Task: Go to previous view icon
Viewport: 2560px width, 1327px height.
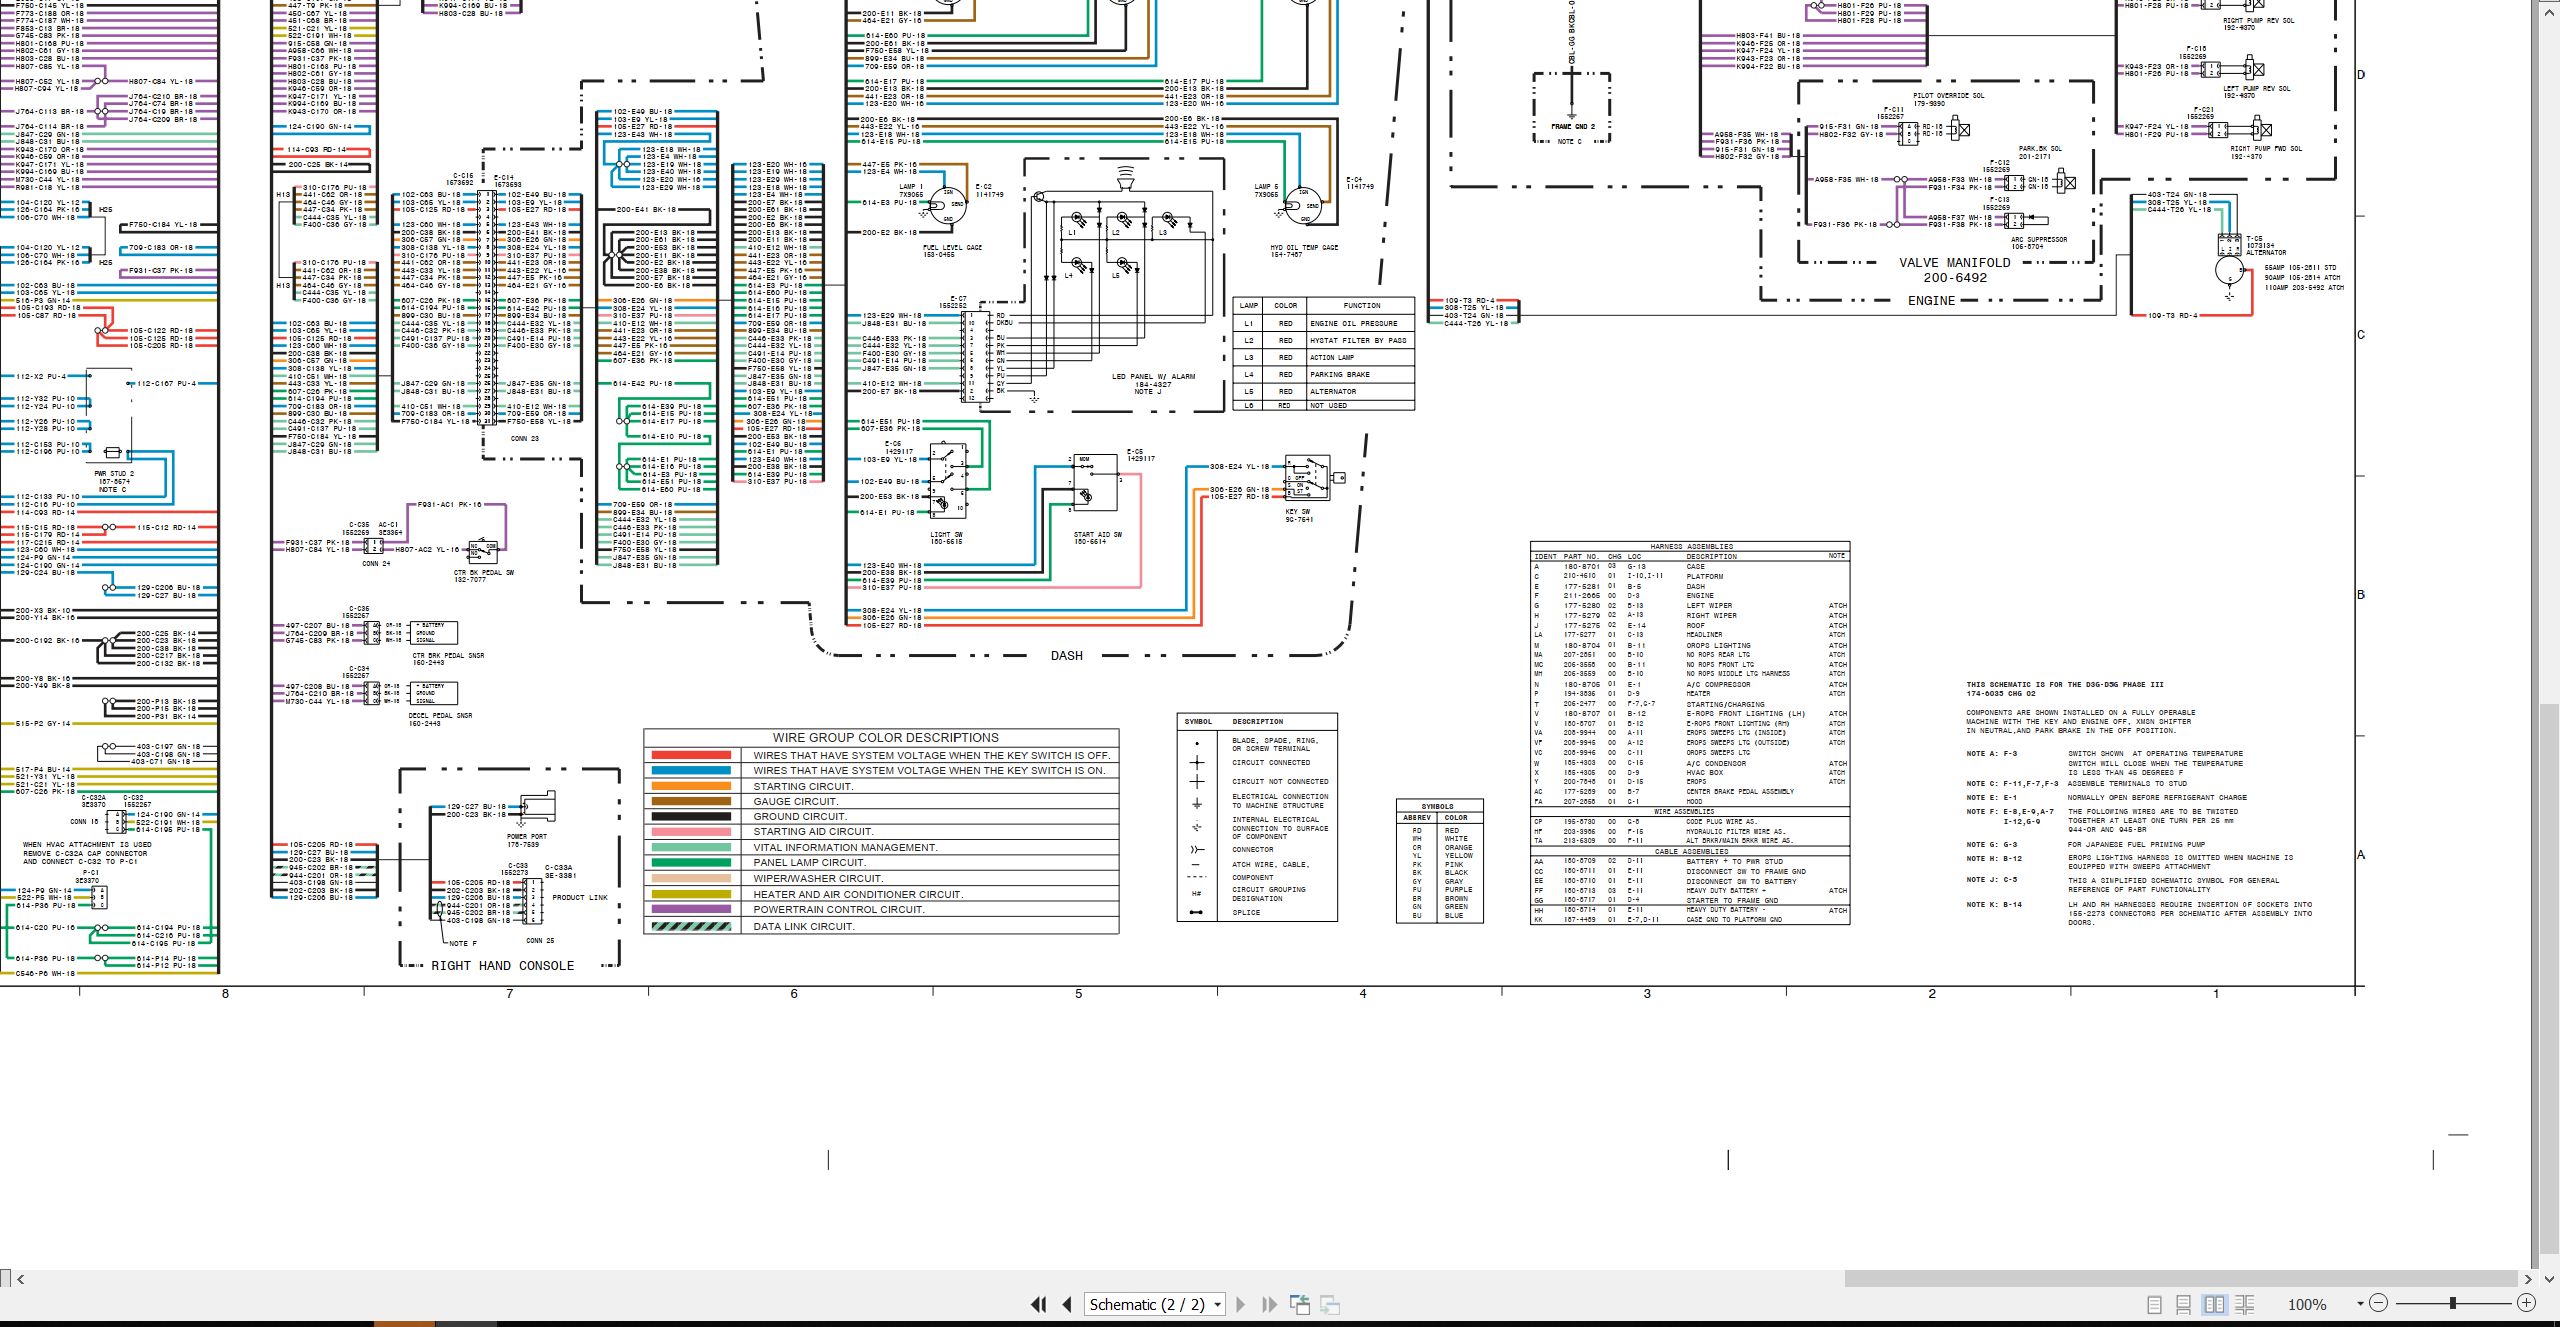Action: point(1300,1304)
